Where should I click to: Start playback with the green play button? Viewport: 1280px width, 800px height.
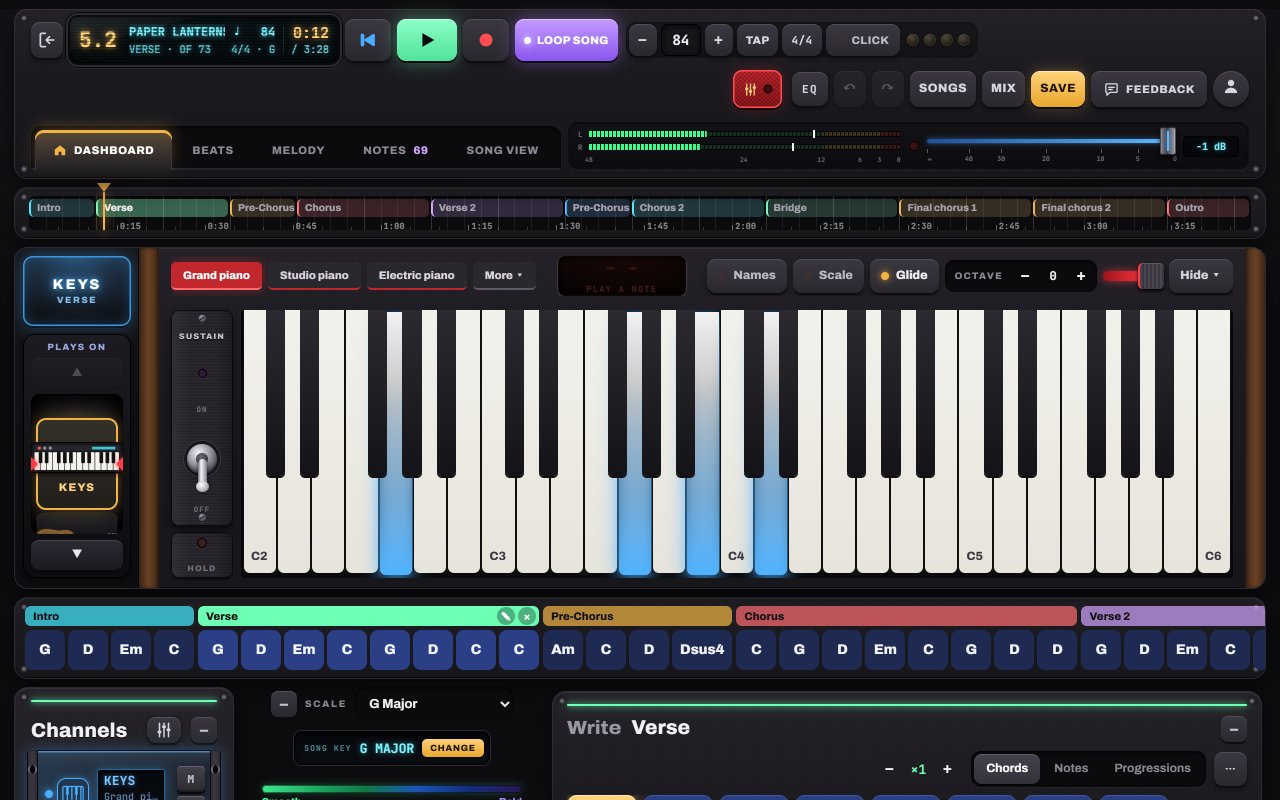[x=427, y=40]
